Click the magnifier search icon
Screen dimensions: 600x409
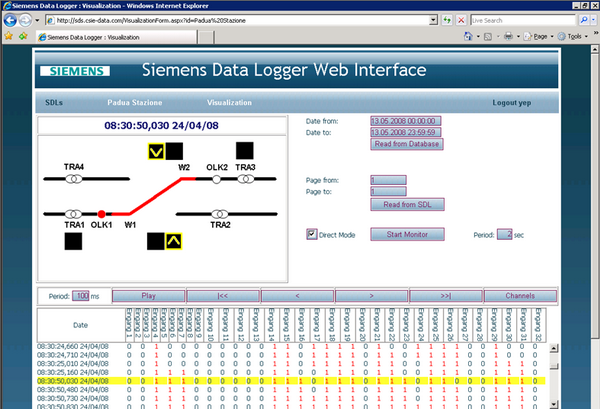tap(584, 20)
